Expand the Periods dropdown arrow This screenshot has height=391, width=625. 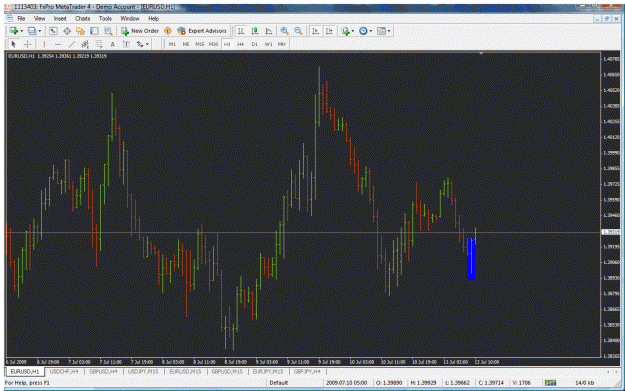click(x=371, y=31)
